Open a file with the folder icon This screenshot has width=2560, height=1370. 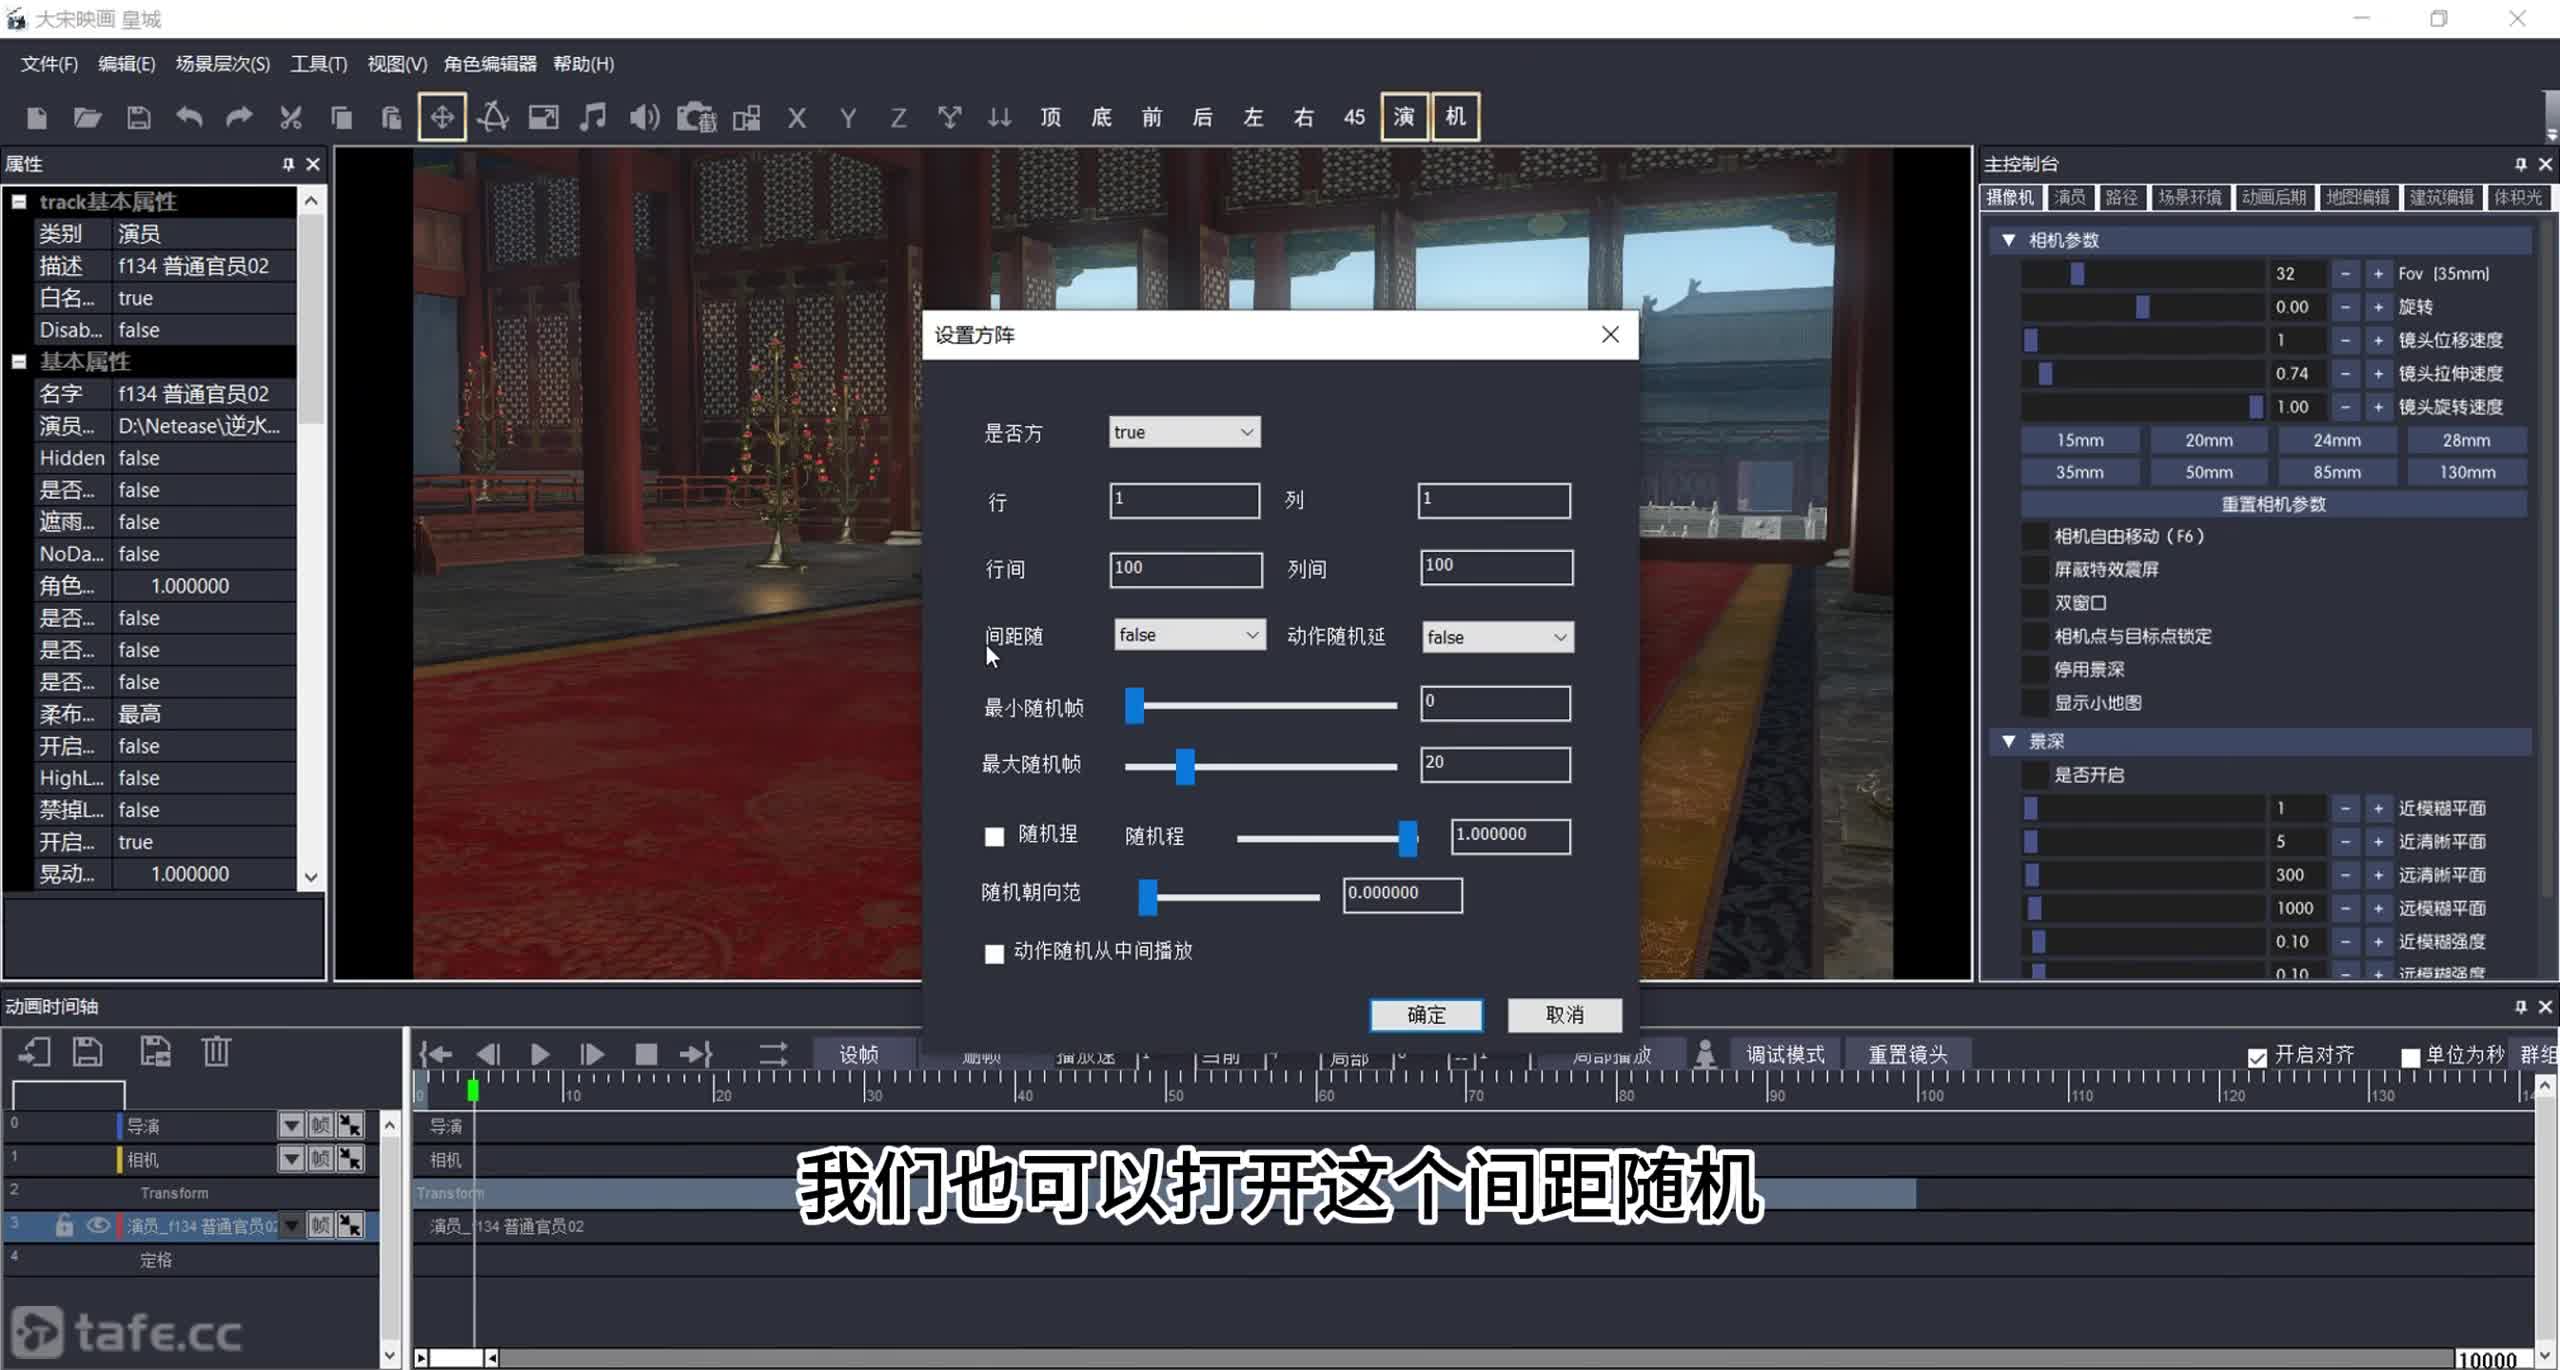(88, 118)
